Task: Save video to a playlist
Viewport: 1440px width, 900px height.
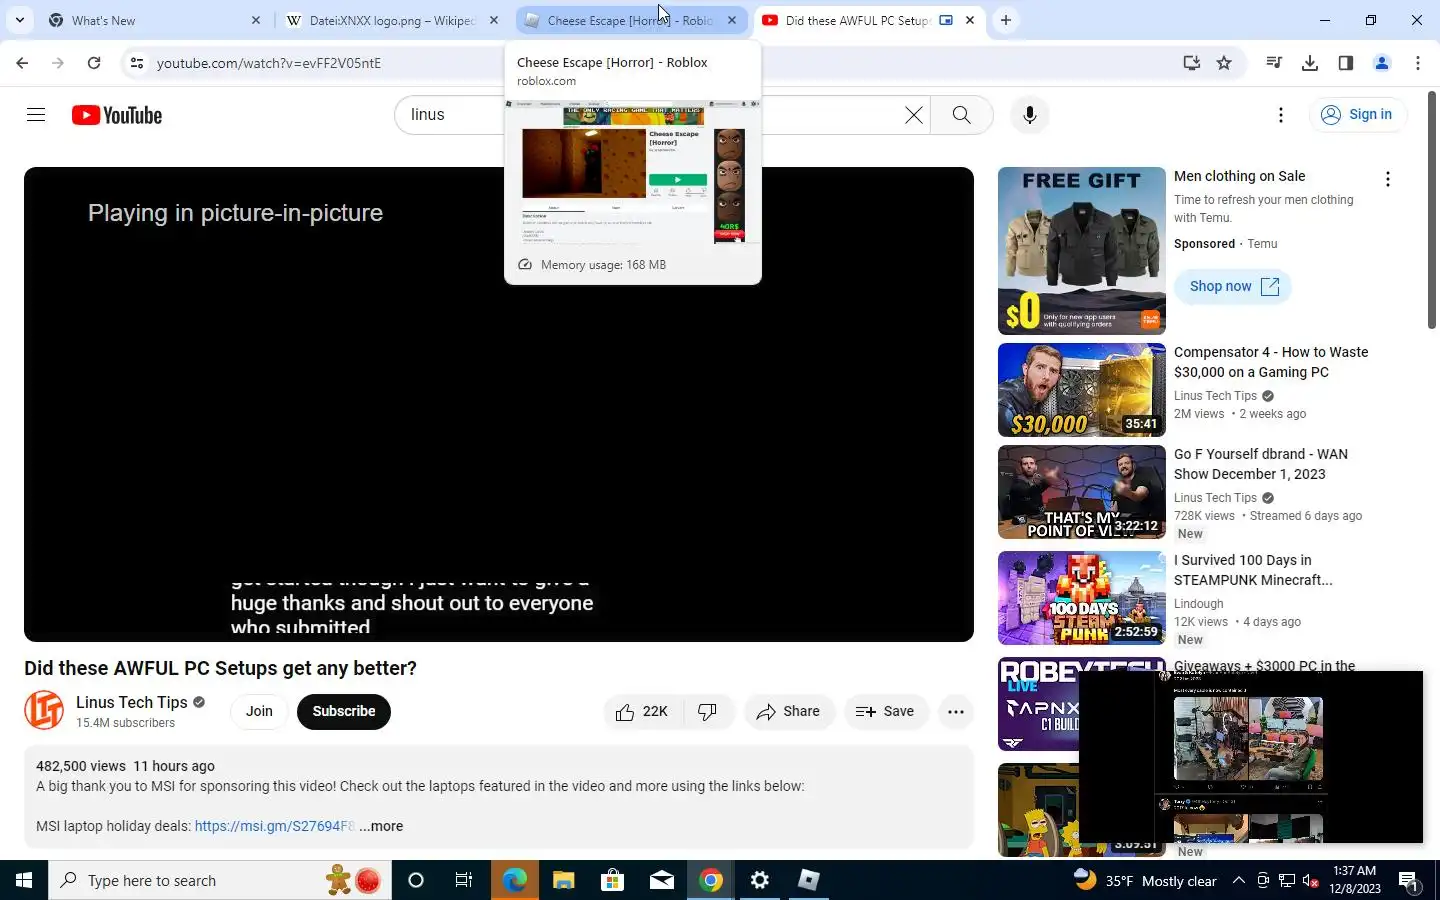Action: pyautogui.click(x=886, y=711)
